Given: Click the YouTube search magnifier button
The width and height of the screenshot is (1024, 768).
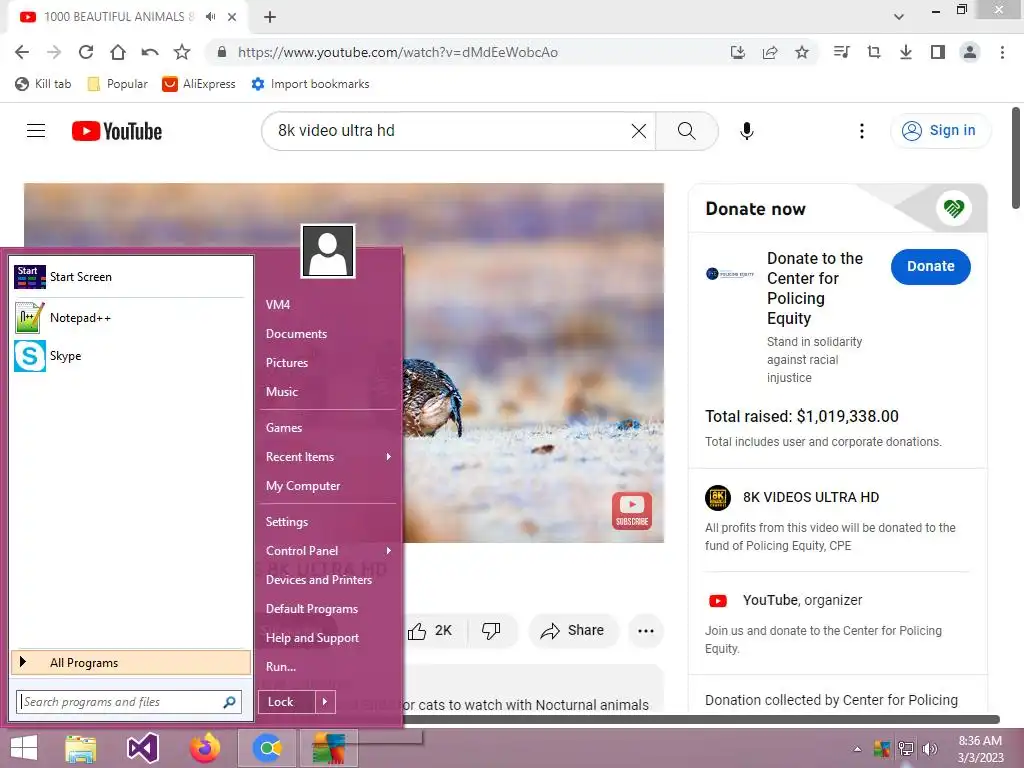Looking at the screenshot, I should [x=686, y=131].
